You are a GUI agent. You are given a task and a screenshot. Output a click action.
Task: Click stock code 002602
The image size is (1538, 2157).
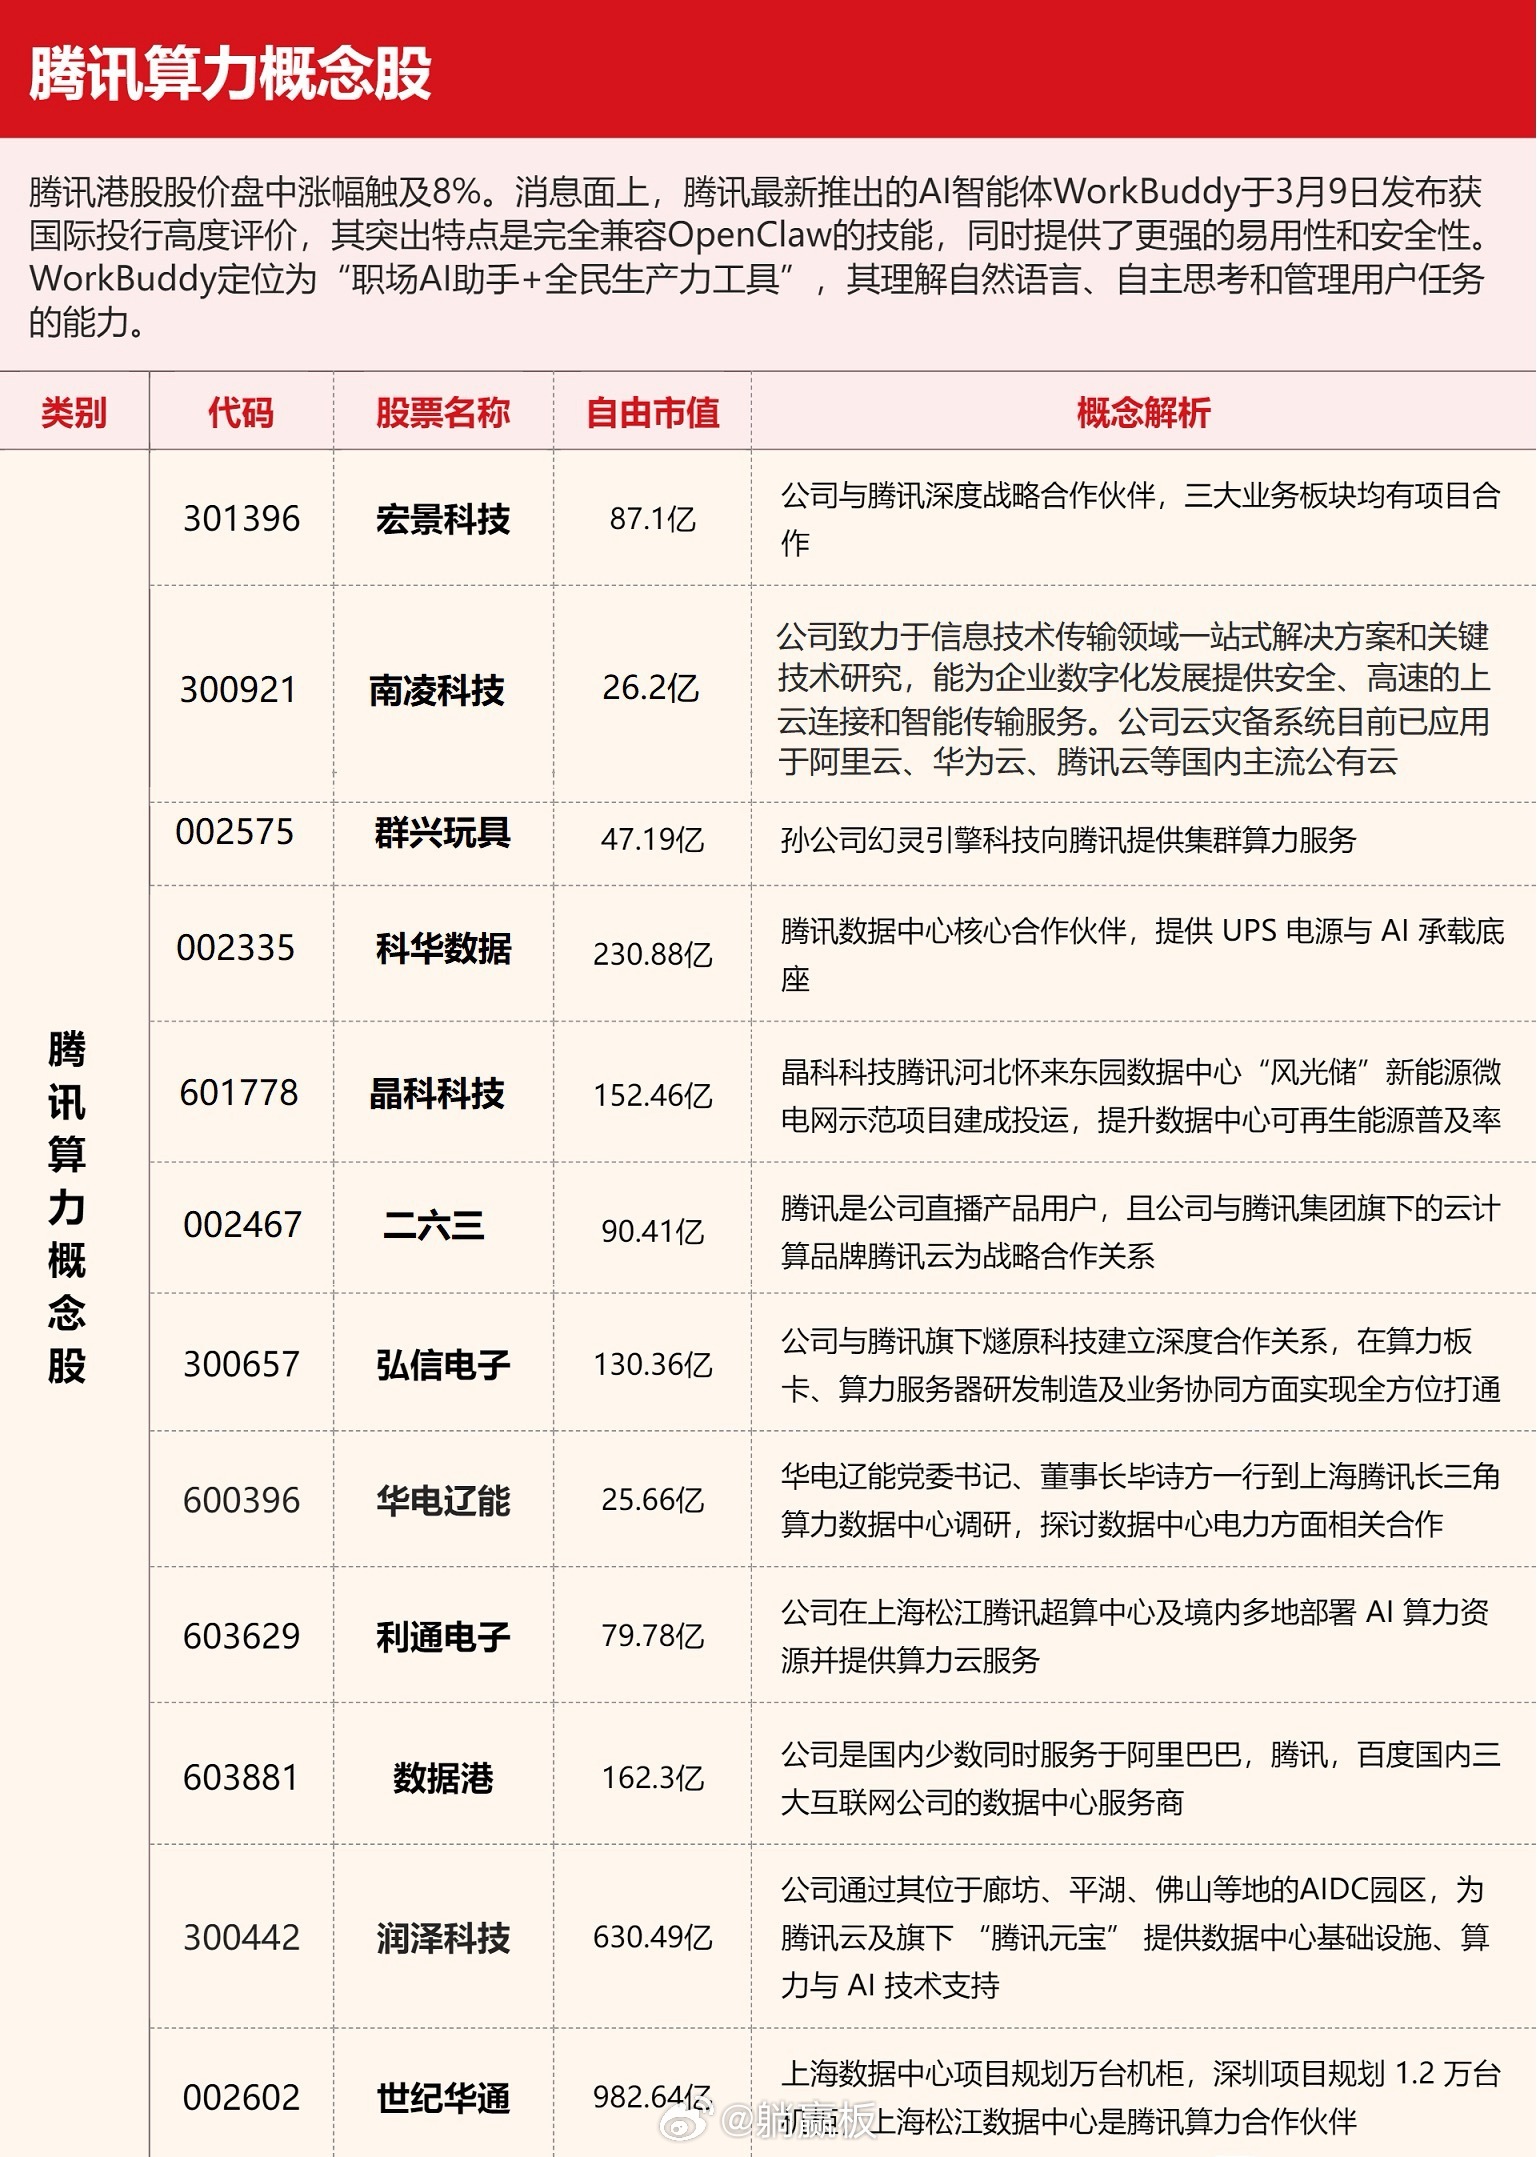click(241, 2097)
